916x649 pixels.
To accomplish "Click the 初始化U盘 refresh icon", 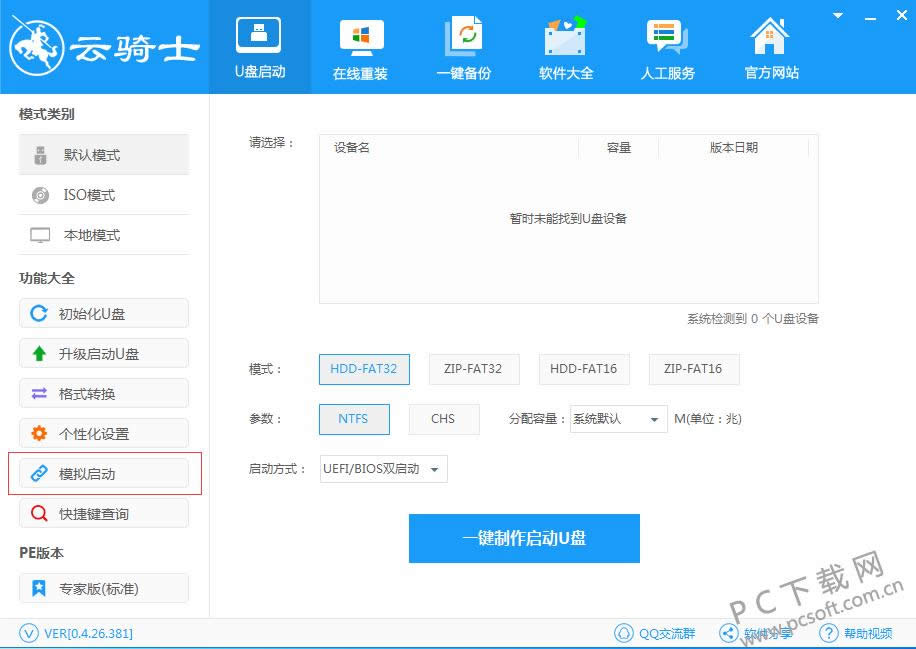I will (x=39, y=314).
